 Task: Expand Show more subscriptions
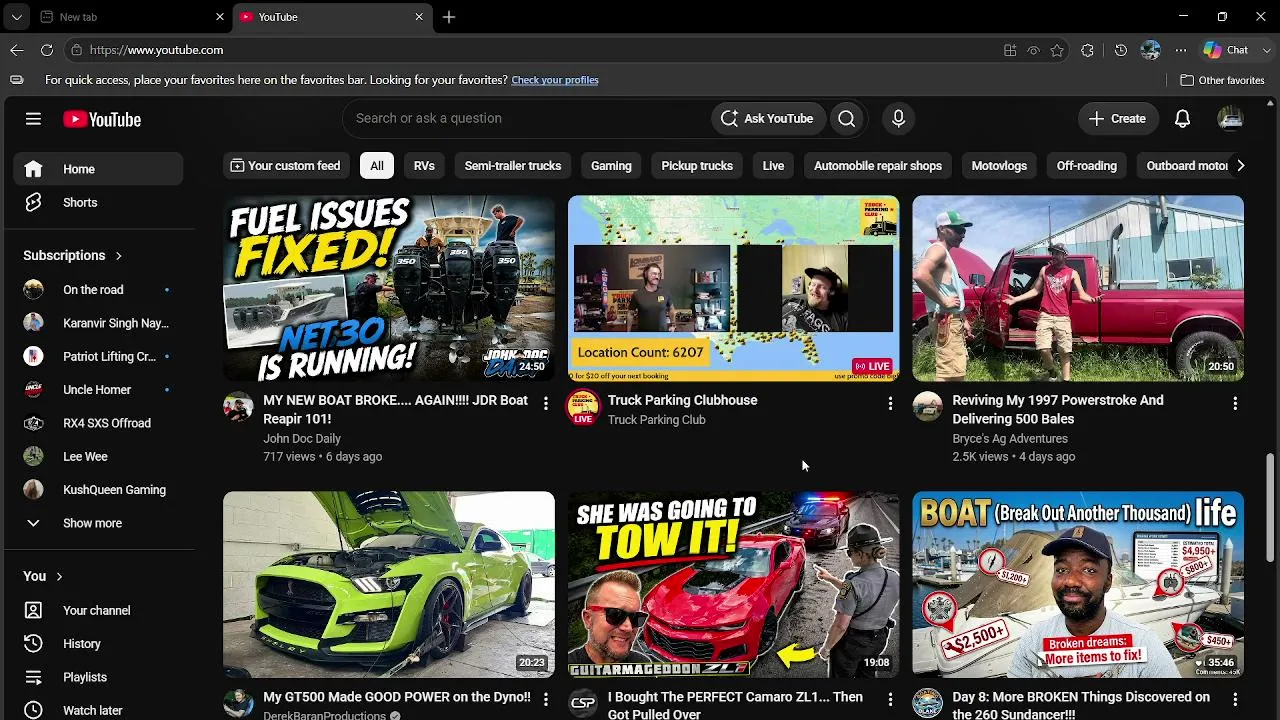[98, 523]
